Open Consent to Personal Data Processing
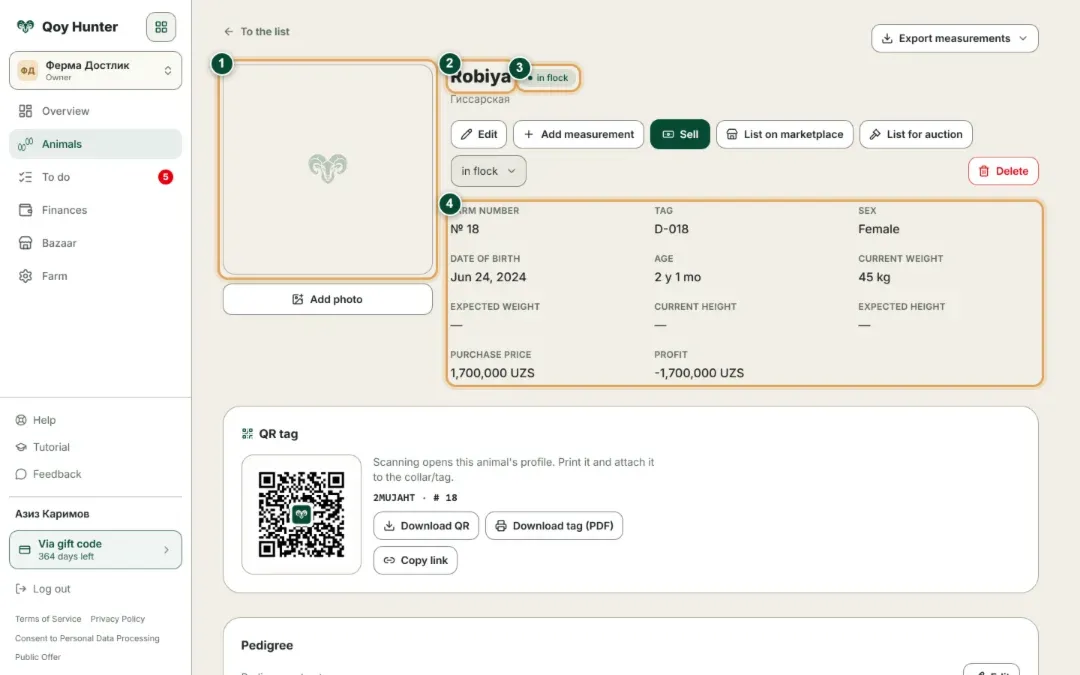This screenshot has width=1080, height=675. pos(87,638)
